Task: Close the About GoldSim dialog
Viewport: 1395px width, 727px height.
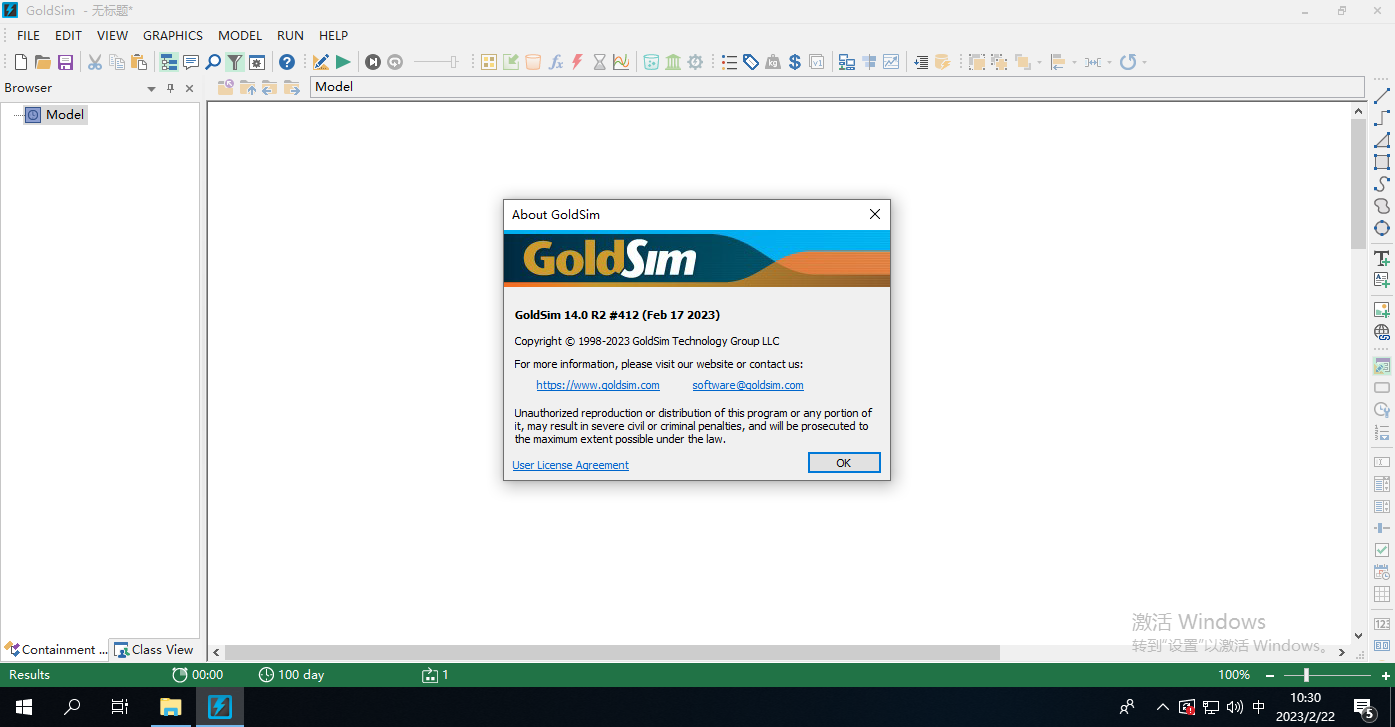Action: click(x=875, y=214)
